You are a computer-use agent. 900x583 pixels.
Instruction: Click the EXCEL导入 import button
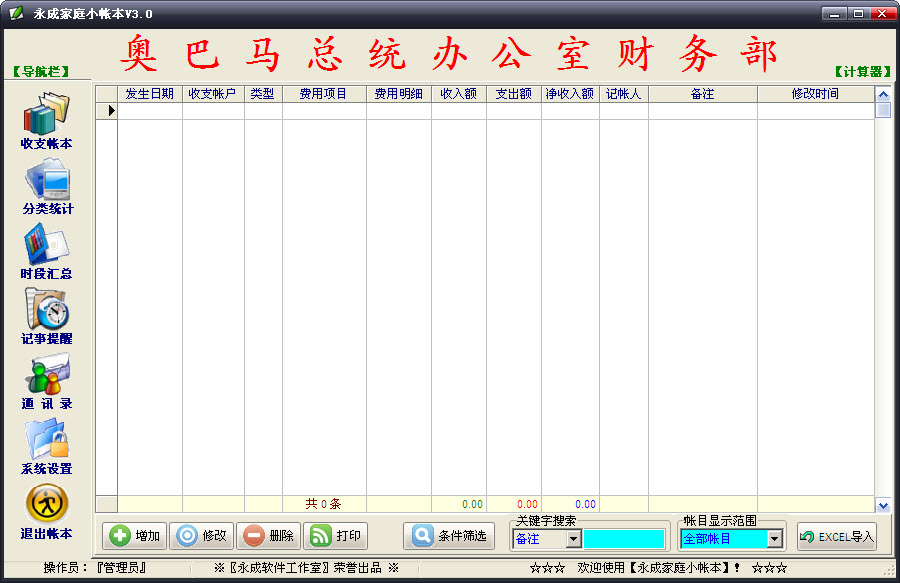837,537
